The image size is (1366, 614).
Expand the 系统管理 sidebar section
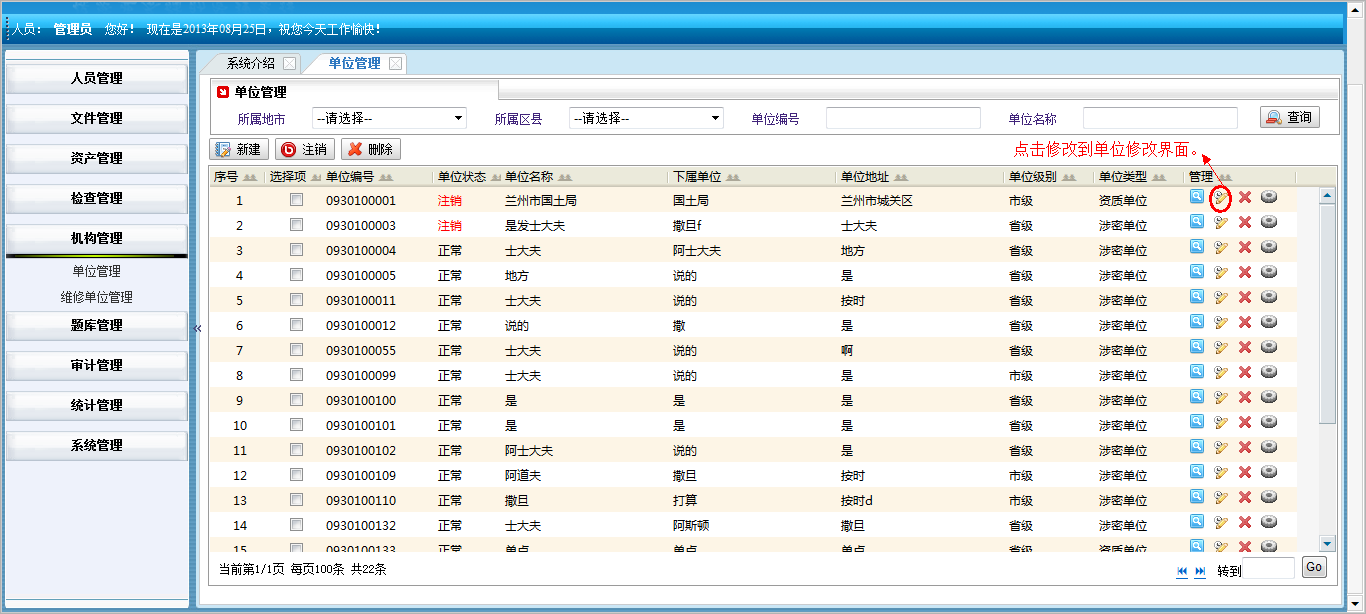[x=97, y=445]
